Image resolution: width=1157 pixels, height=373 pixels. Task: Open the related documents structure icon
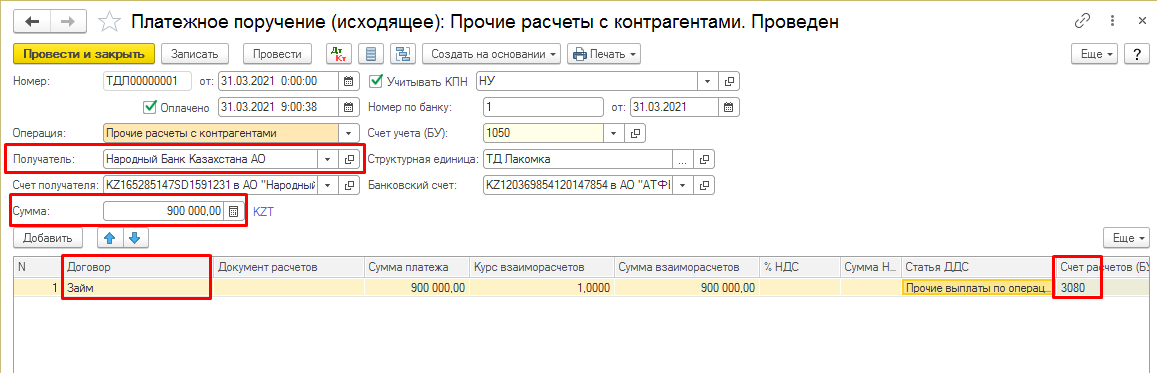tap(403, 54)
